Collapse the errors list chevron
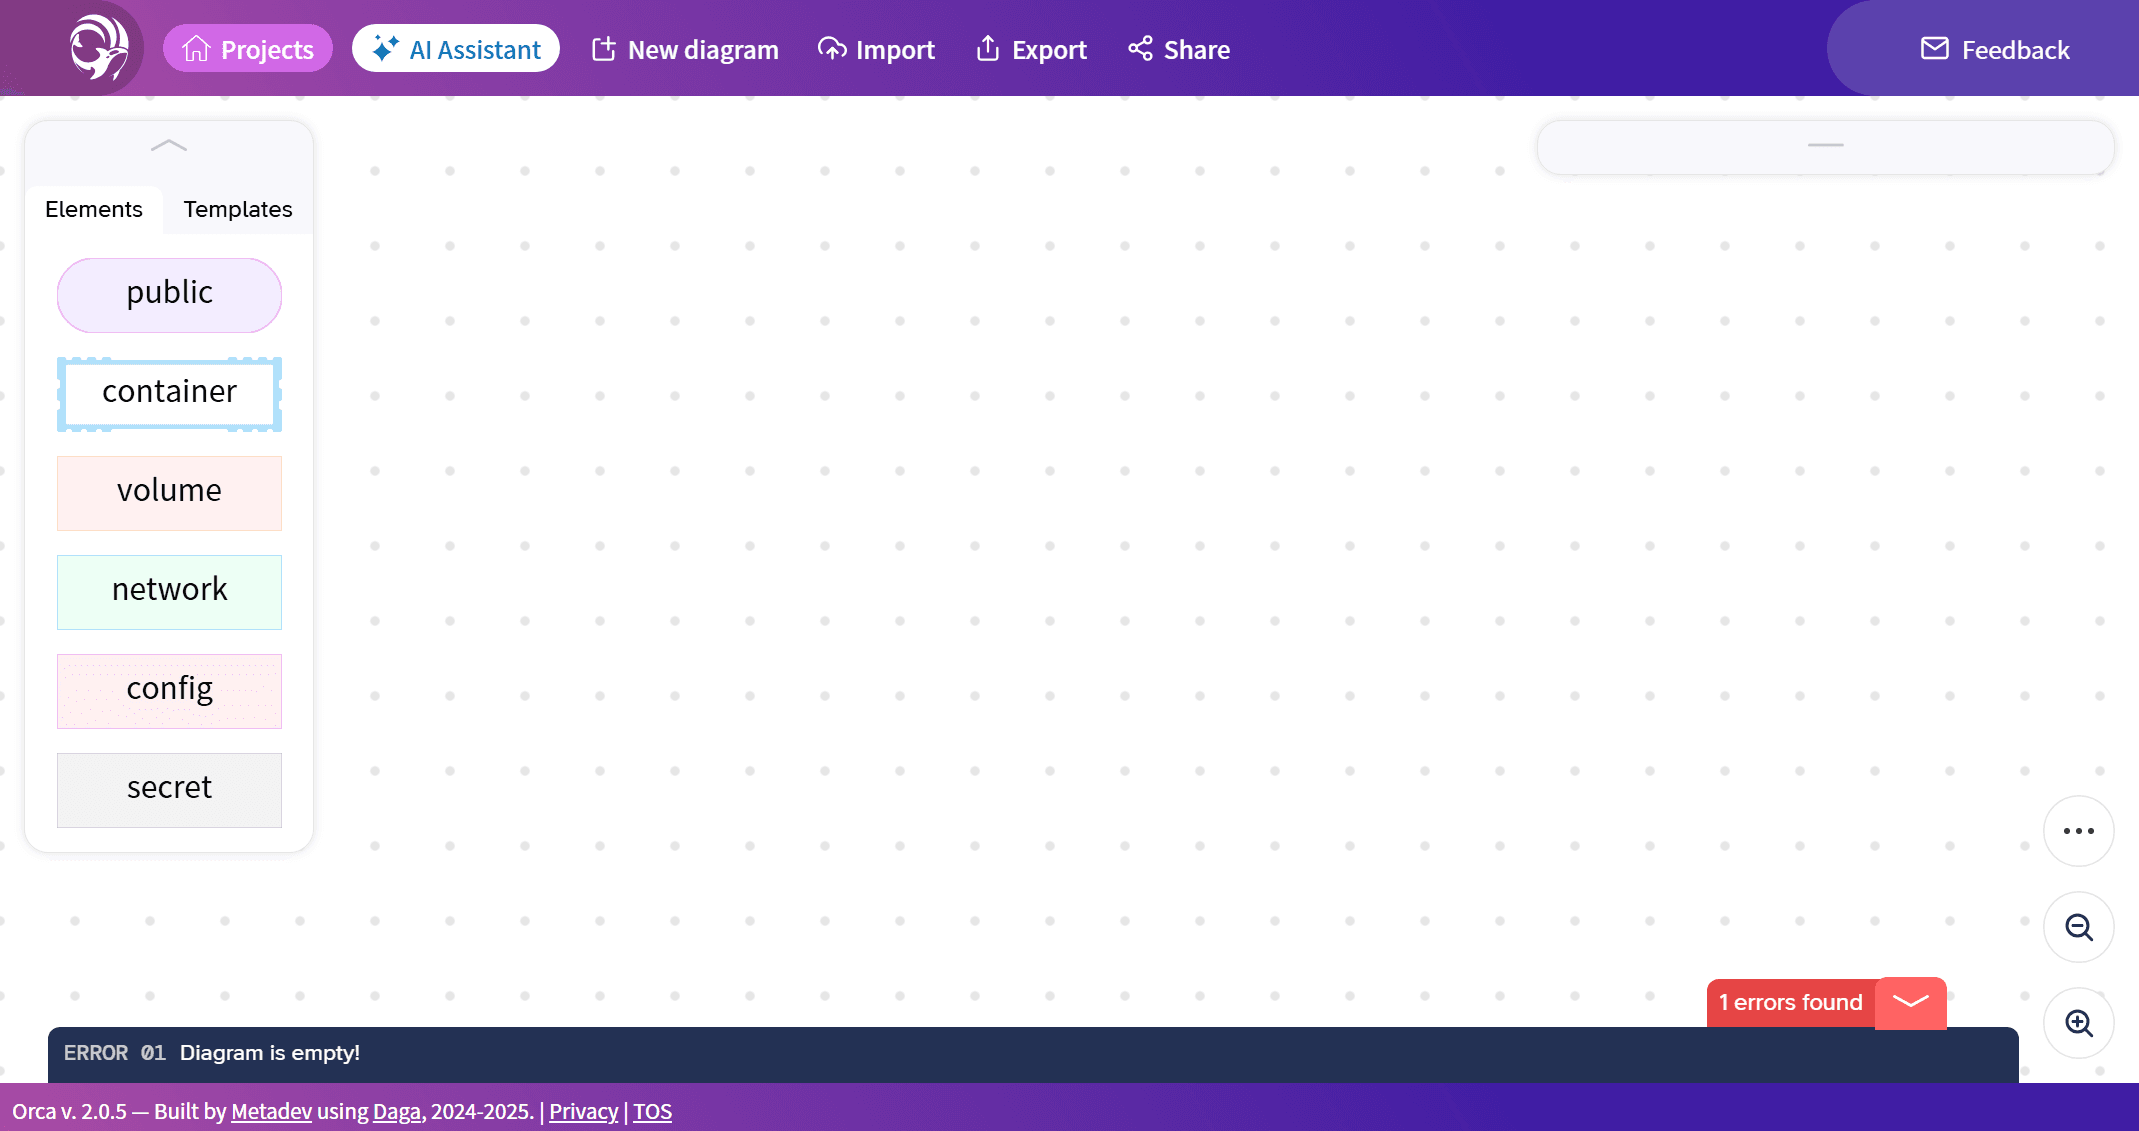The height and width of the screenshot is (1131, 2139). point(1910,1002)
